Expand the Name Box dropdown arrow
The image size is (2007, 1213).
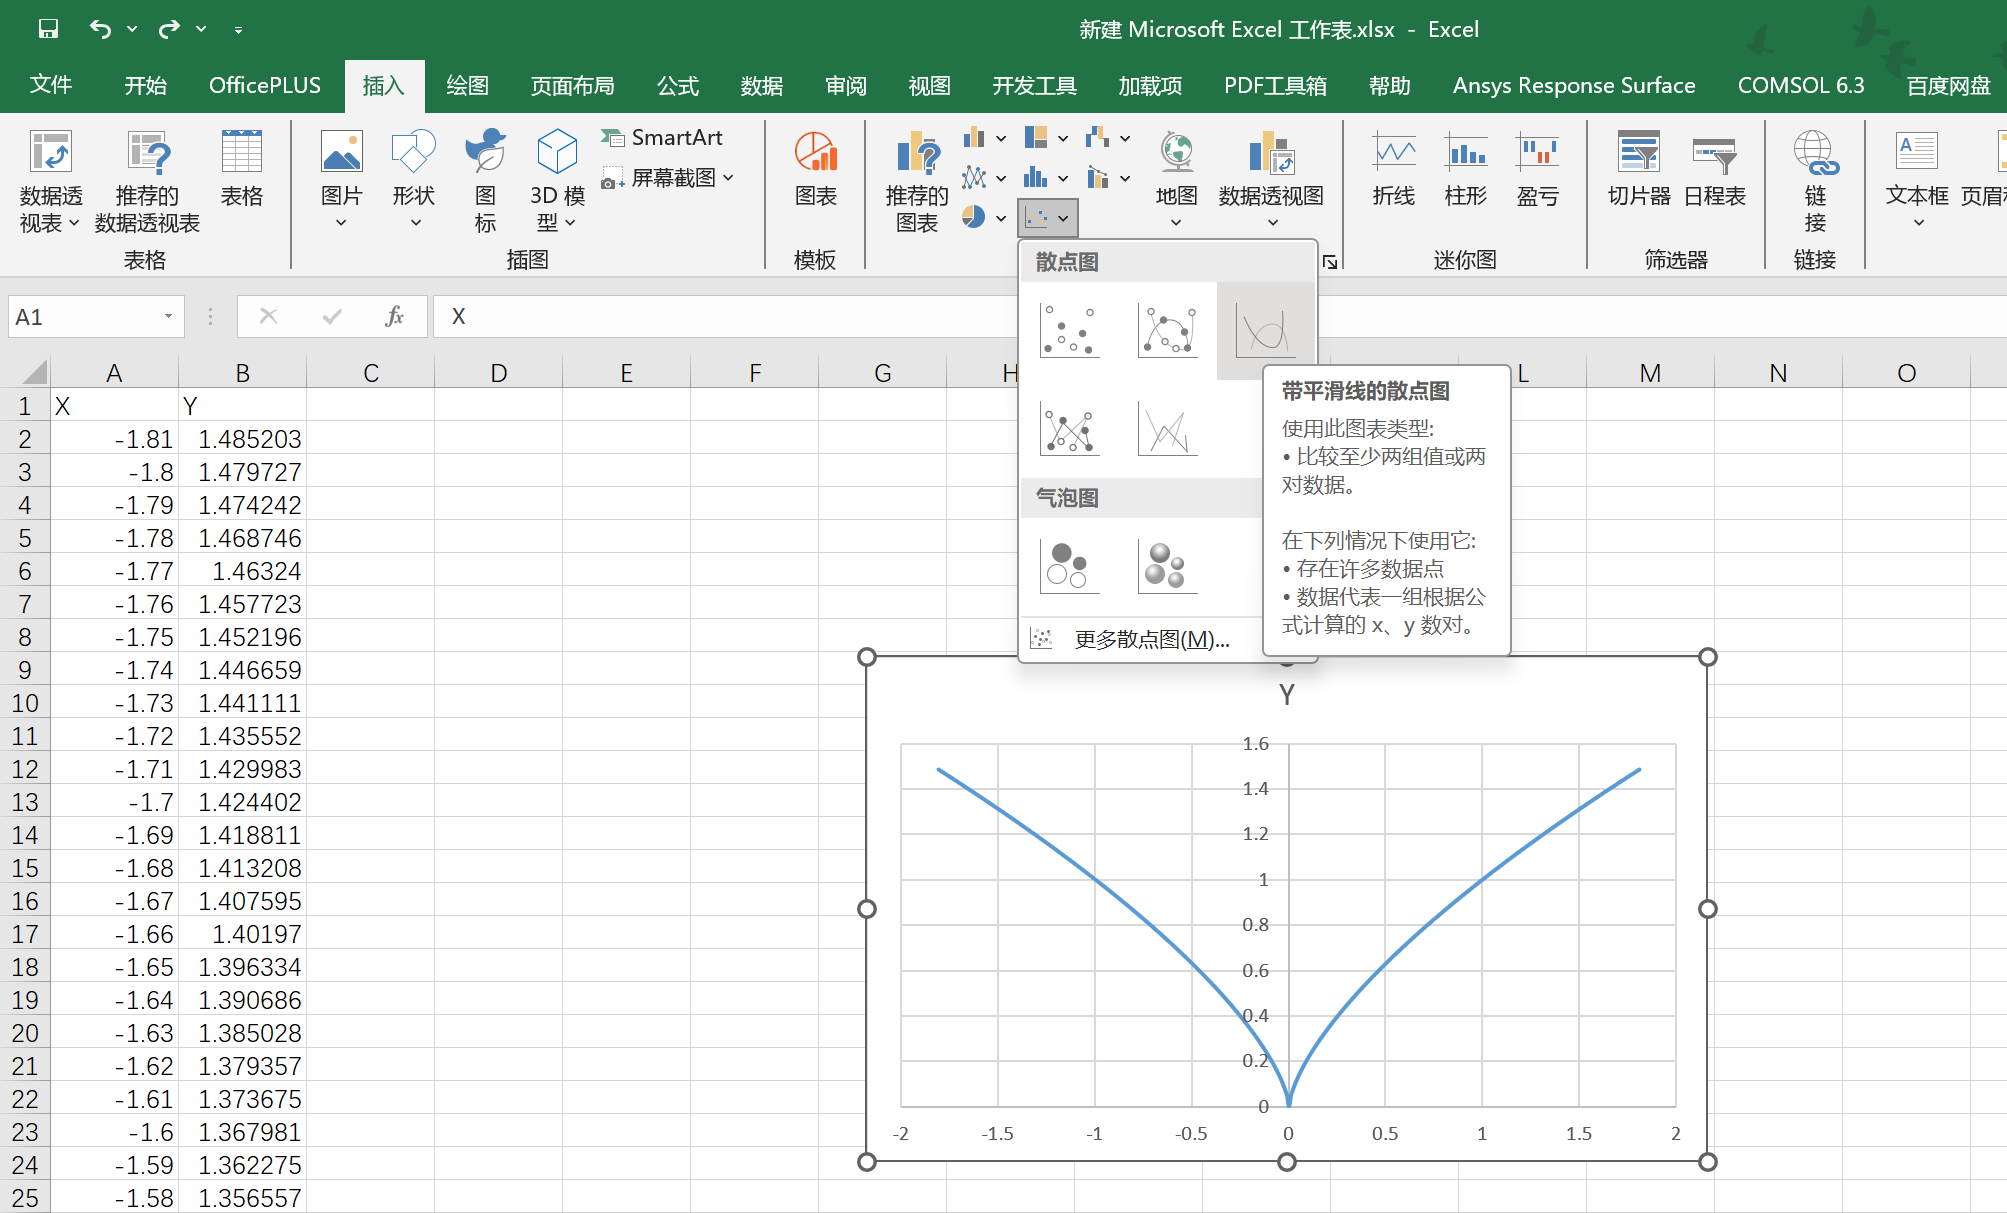point(168,317)
